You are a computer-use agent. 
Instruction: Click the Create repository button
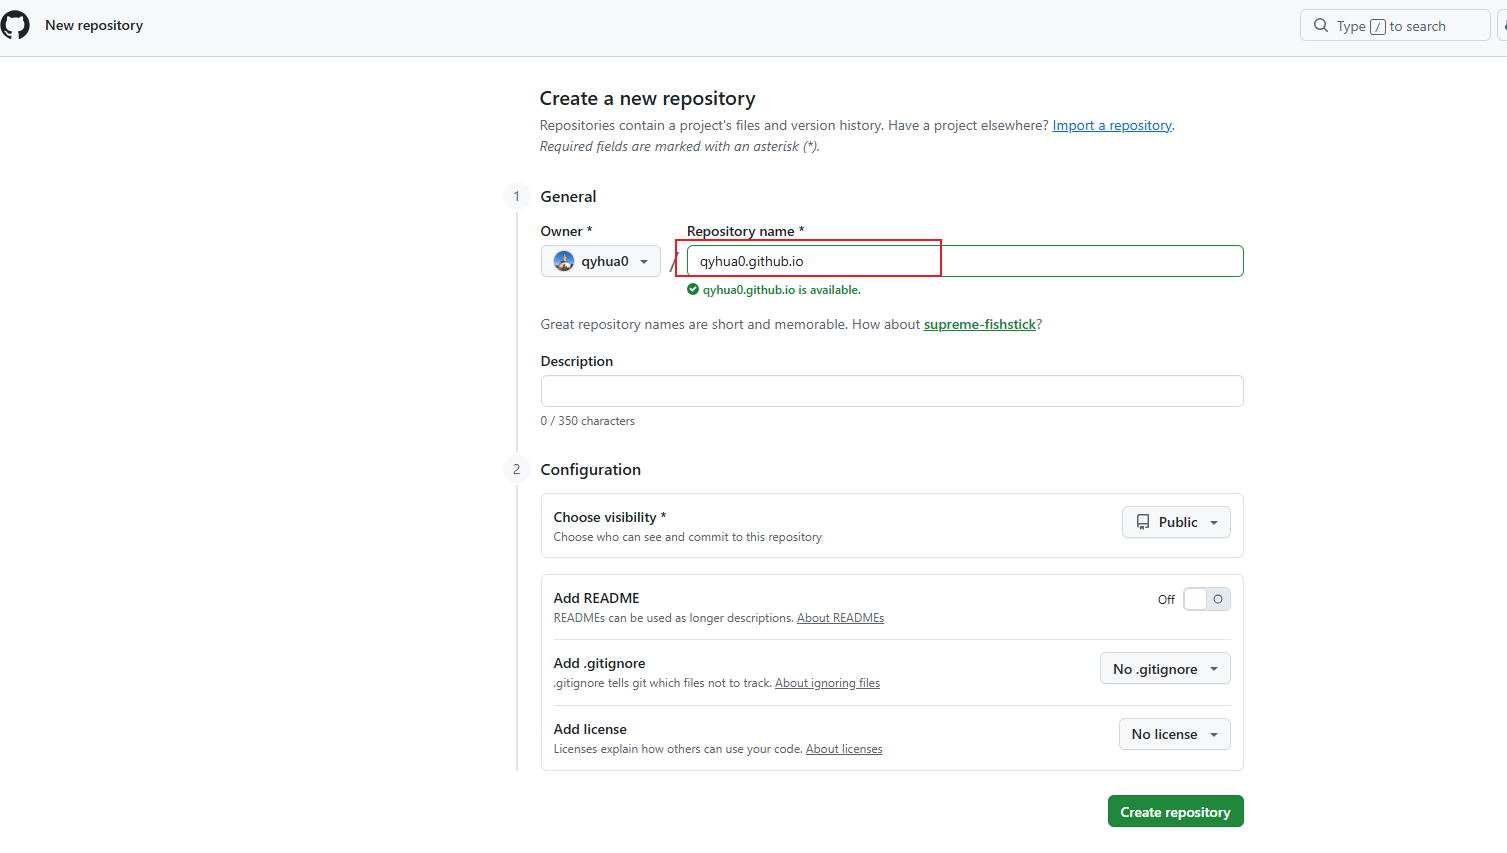coord(1175,811)
